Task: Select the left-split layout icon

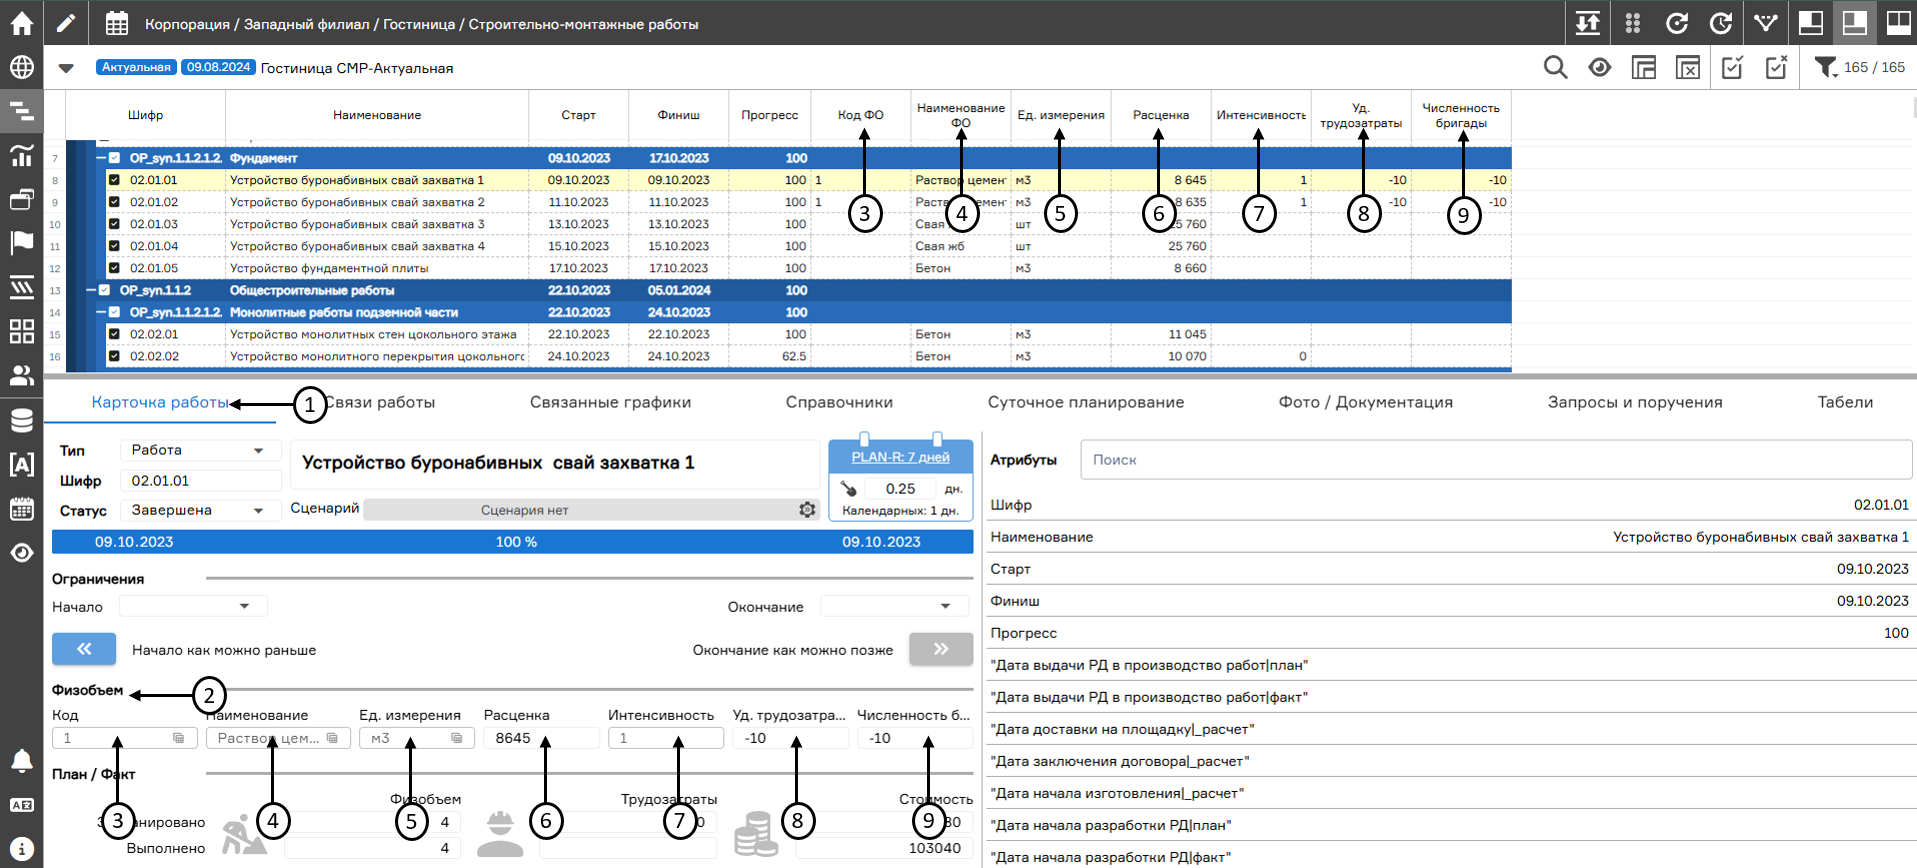Action: (x=1810, y=22)
